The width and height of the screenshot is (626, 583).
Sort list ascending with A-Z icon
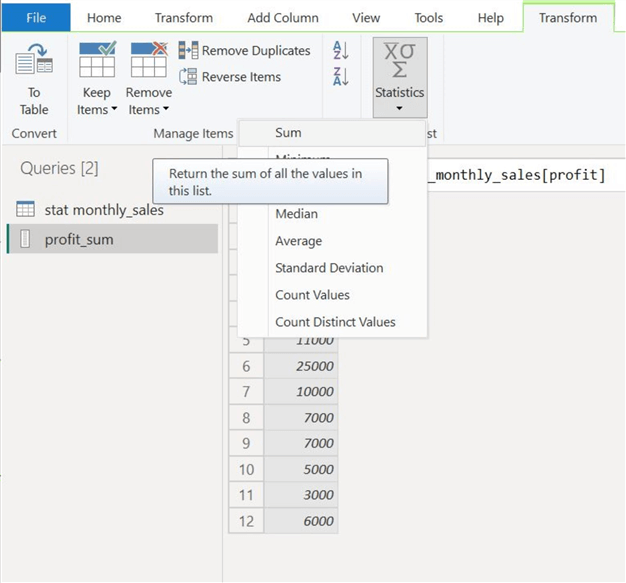coord(340,51)
